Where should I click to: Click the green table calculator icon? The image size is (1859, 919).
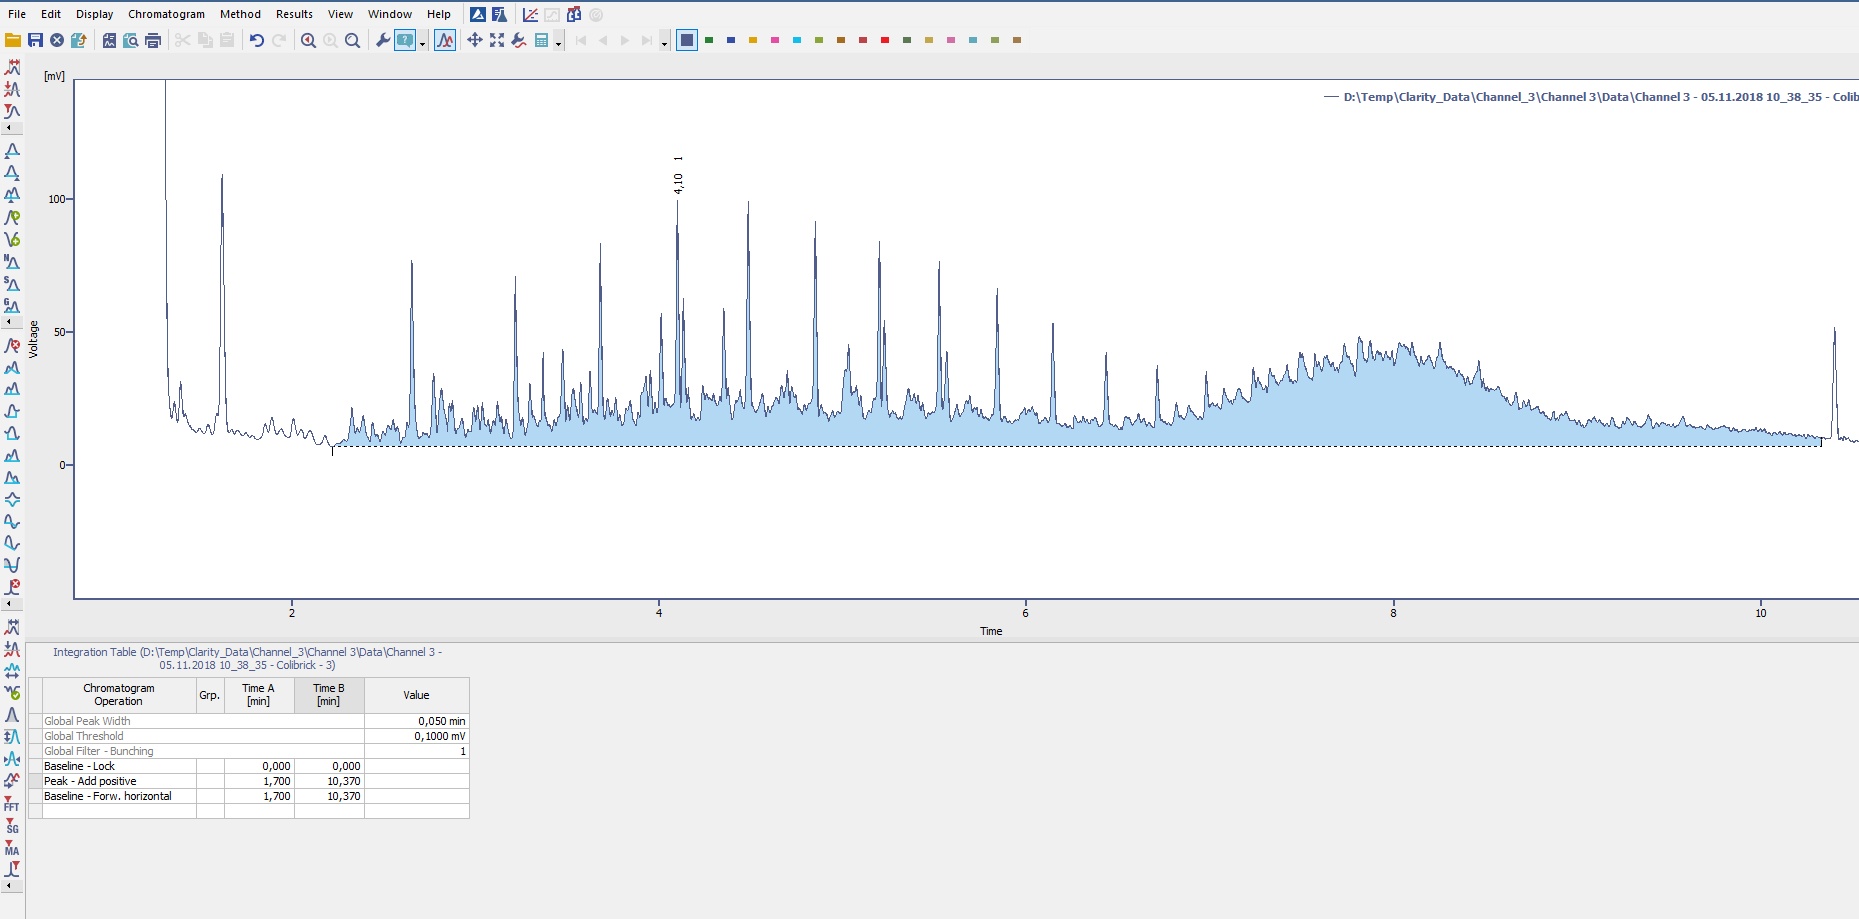coord(541,40)
